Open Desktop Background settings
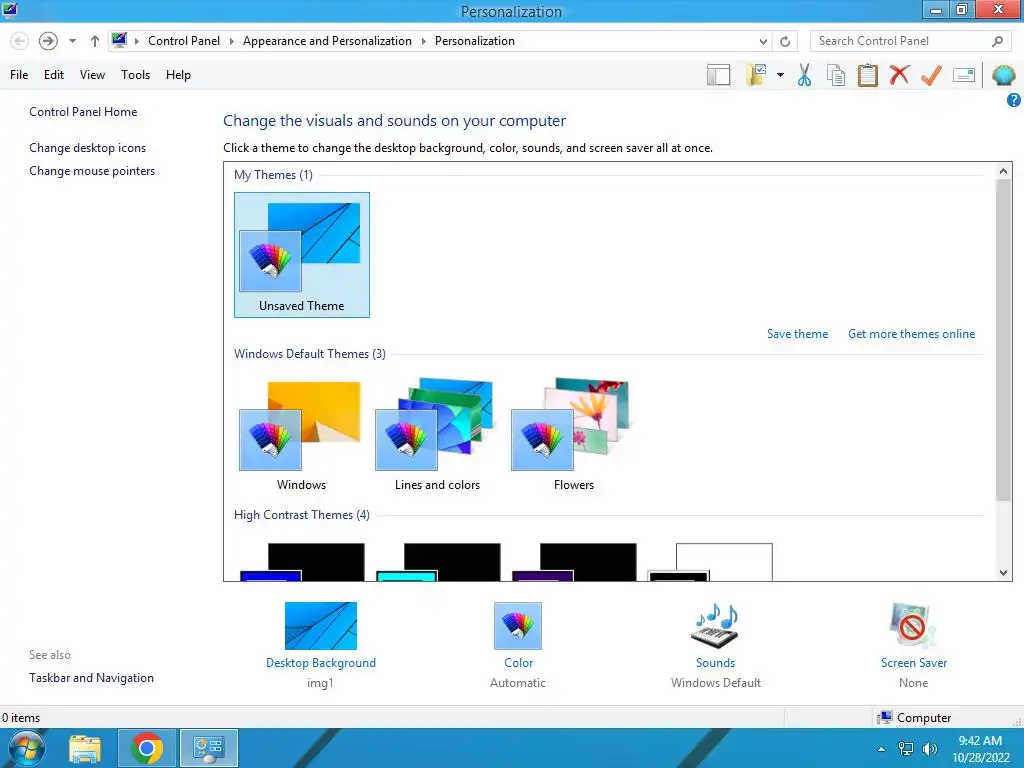This screenshot has height=768, width=1024. tap(321, 626)
